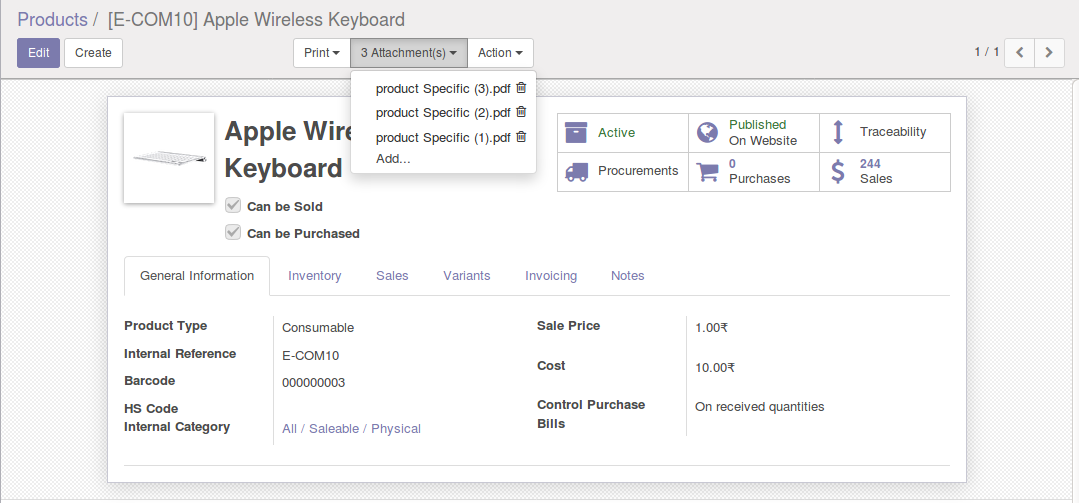This screenshot has width=1079, height=503.
Task: Open the Print dropdown
Action: [x=322, y=53]
